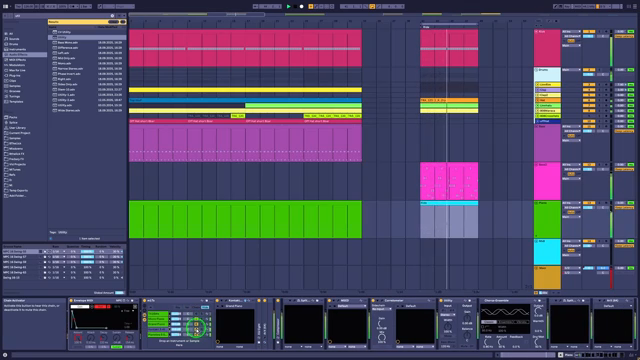The height and width of the screenshot is (360, 640).
Task: Click Envelope MIDI Decay knob
Action: pos(103,338)
